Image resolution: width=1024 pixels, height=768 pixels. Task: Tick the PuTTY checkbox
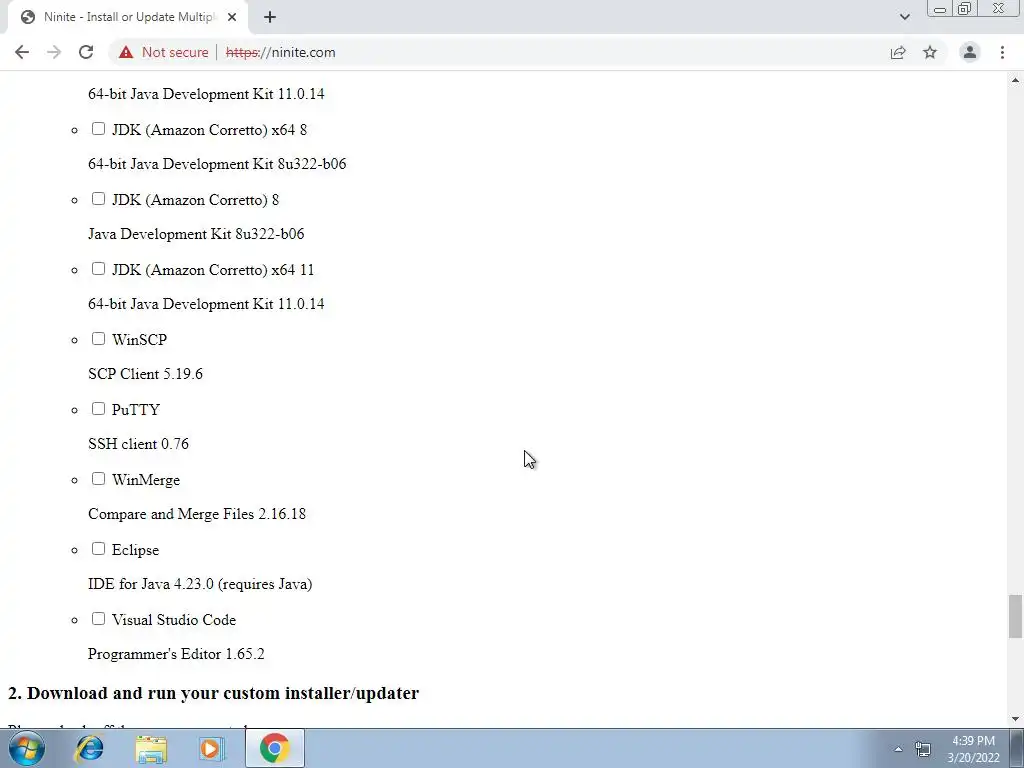[98, 409]
